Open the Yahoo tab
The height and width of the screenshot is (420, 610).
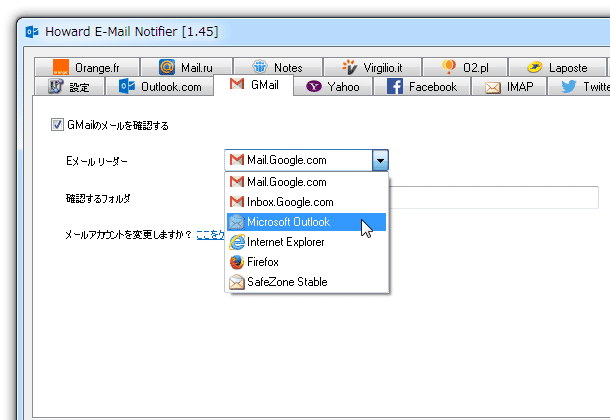pyautogui.click(x=333, y=86)
